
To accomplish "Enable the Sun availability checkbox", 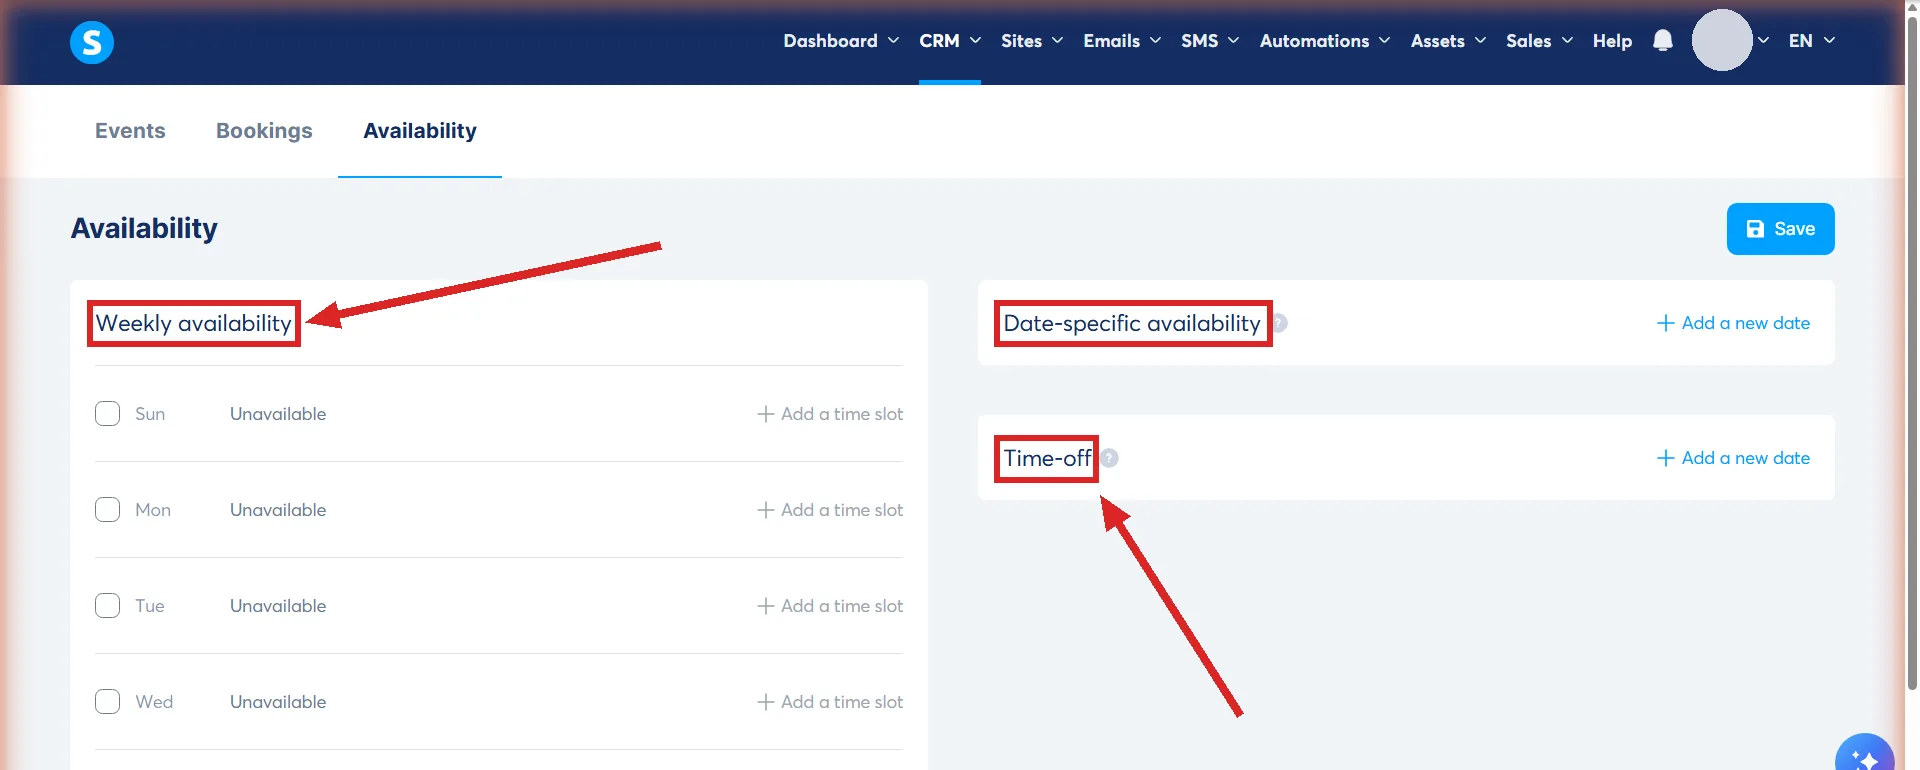I will pyautogui.click(x=107, y=414).
